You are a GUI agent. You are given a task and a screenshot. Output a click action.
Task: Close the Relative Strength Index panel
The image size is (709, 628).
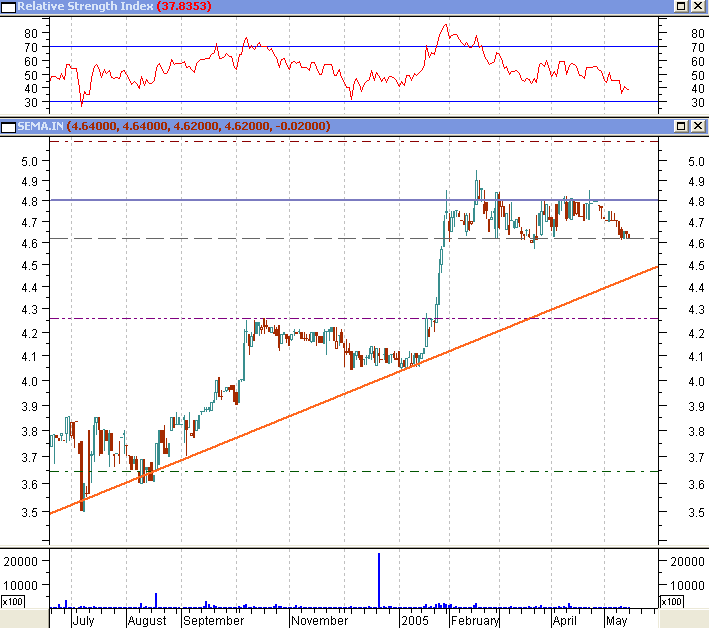[x=698, y=6]
